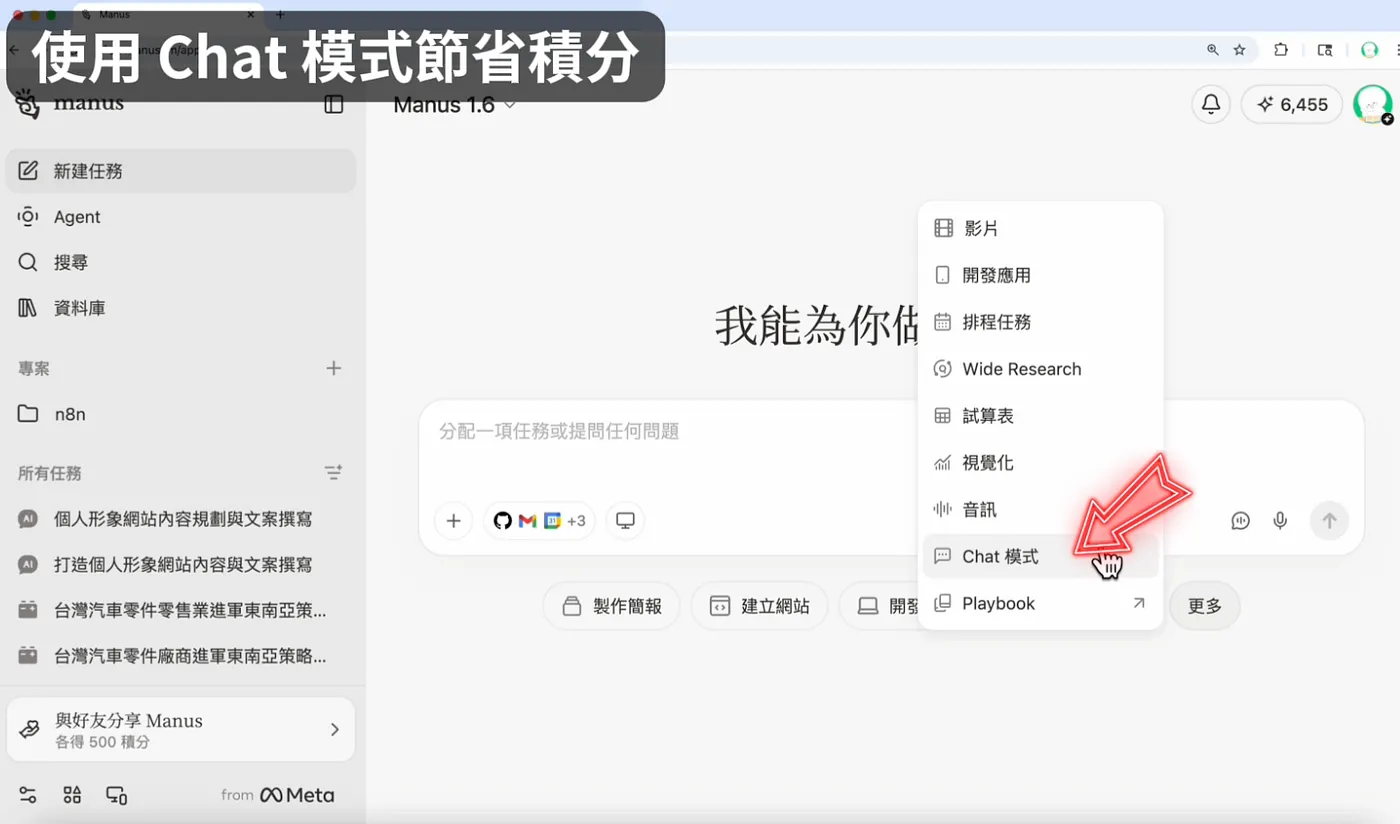Choose the 製作簡報 quick action
Screen dimensions: 1400x824
click(611, 606)
